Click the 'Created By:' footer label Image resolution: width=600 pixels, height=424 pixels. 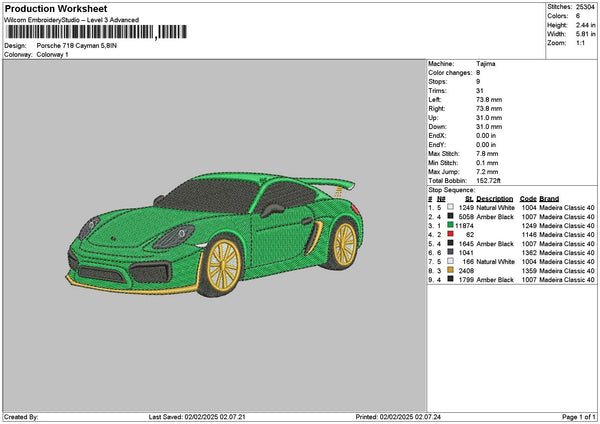(21, 417)
